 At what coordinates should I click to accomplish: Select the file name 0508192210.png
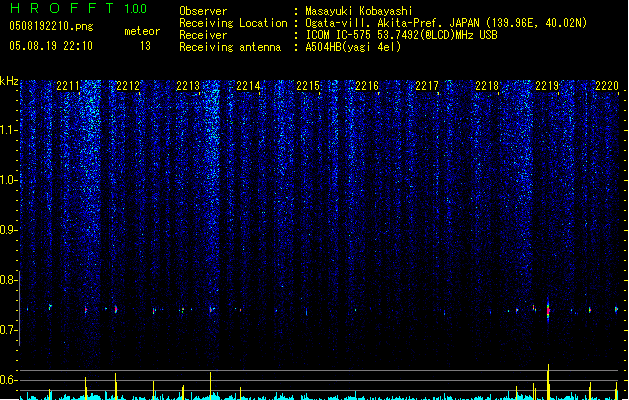51,26
